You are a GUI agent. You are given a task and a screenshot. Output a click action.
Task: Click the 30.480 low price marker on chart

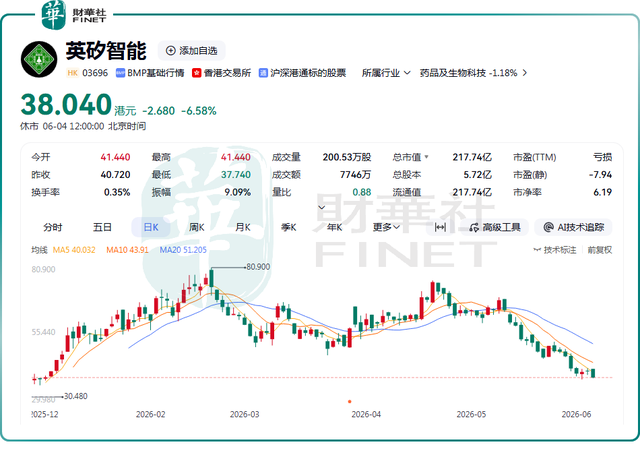(x=76, y=396)
